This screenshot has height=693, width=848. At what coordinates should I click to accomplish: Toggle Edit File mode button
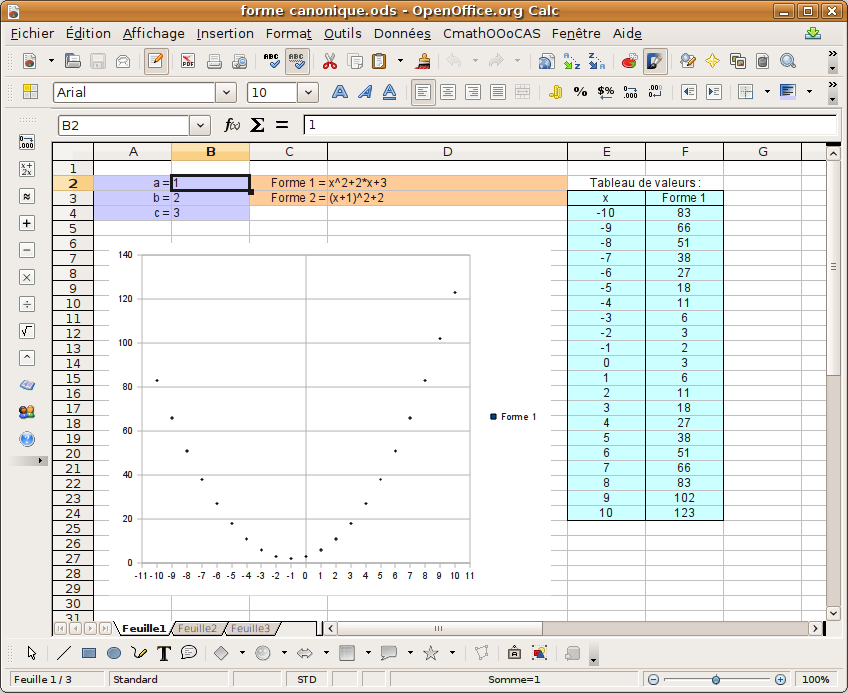[156, 61]
